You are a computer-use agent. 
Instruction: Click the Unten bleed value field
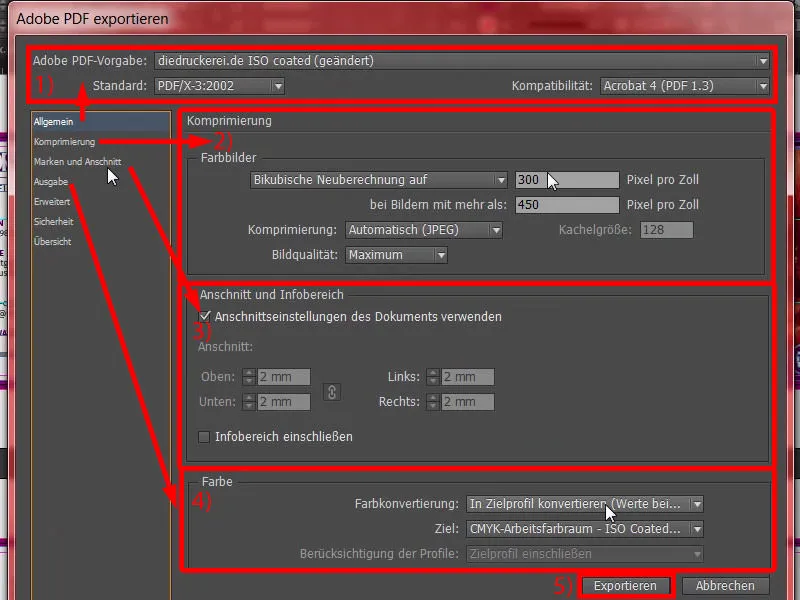tap(284, 402)
